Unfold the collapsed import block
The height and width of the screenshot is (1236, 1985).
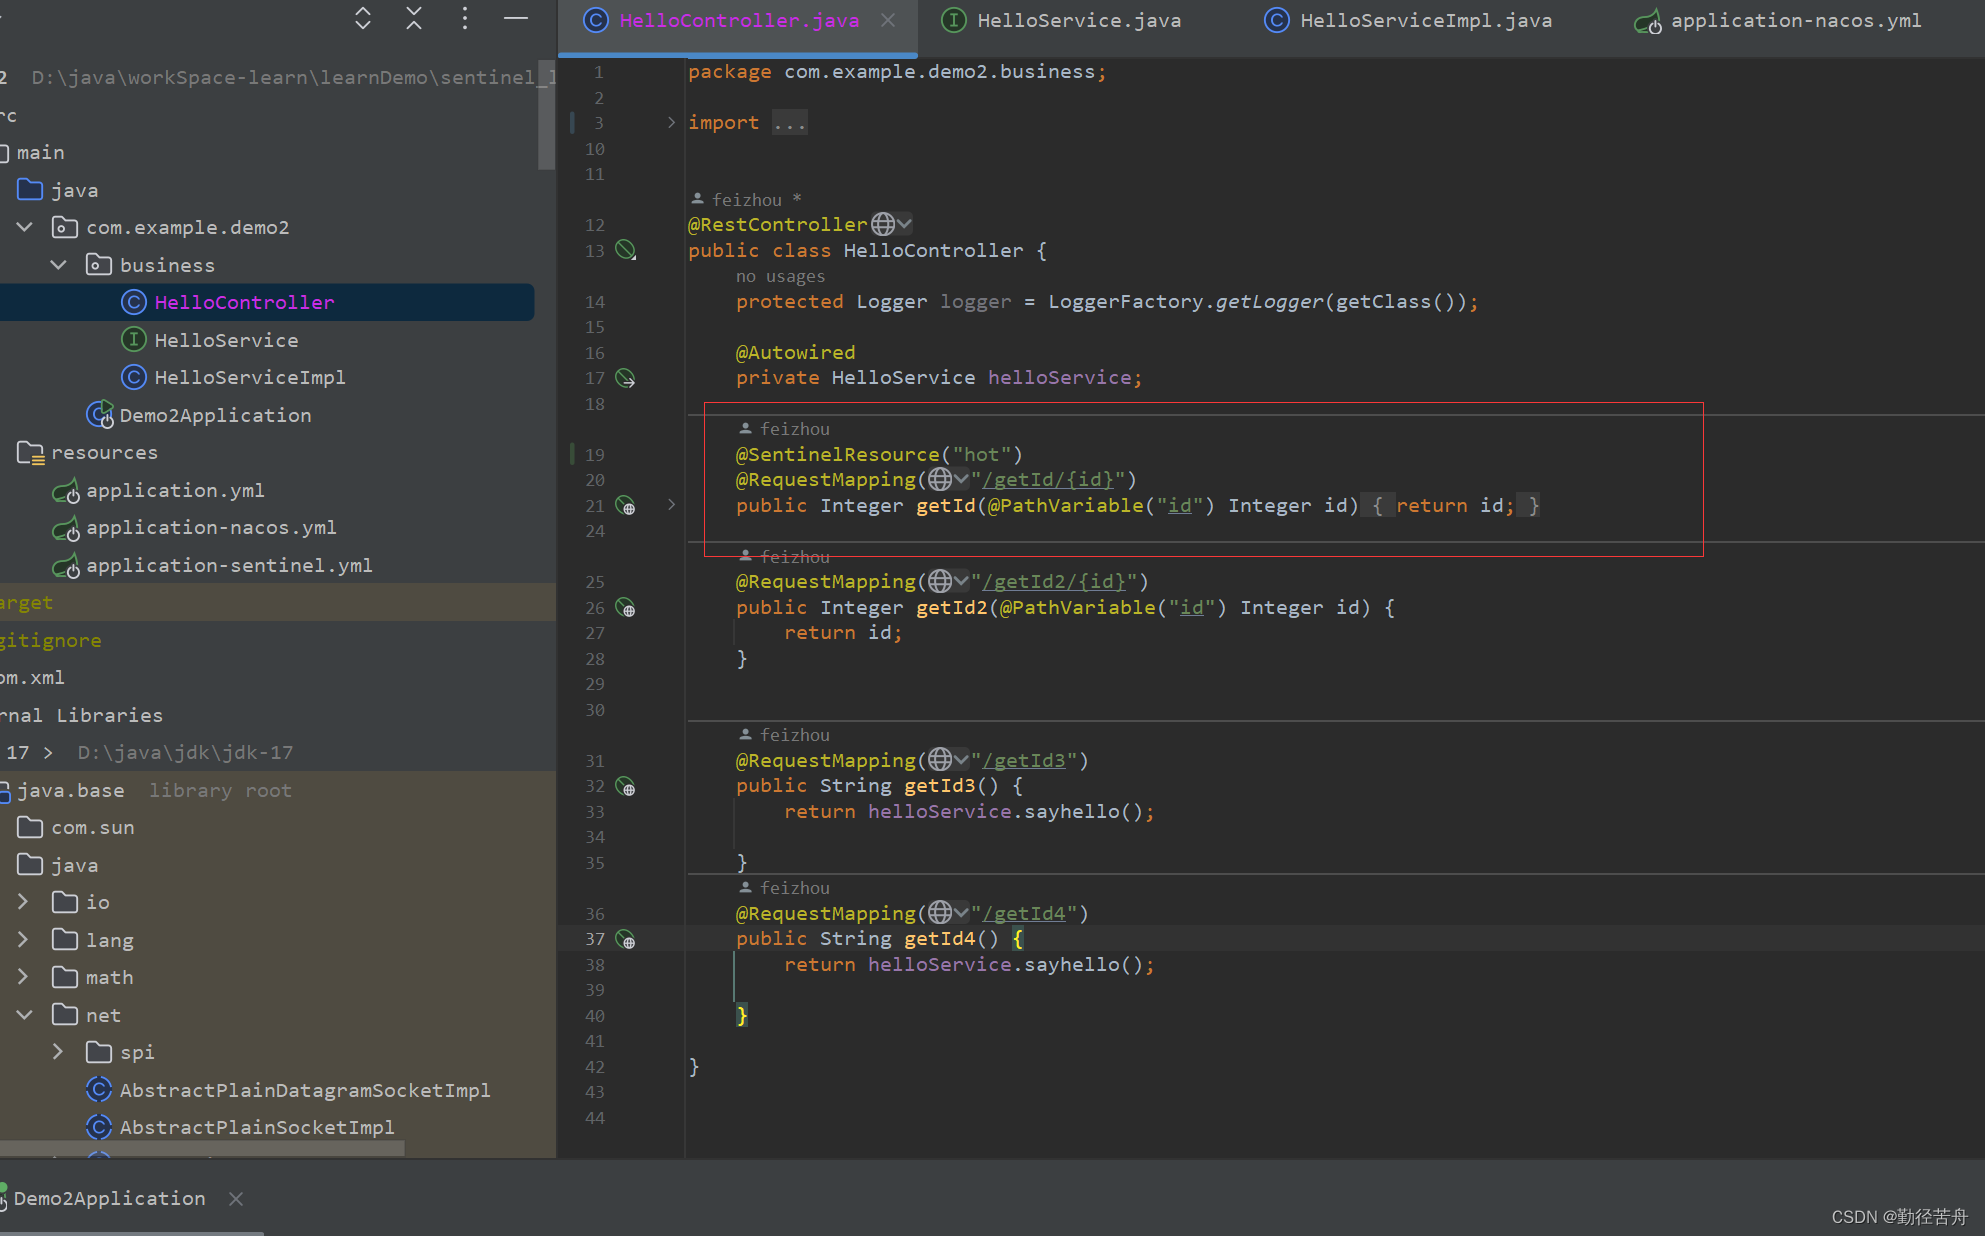671,122
